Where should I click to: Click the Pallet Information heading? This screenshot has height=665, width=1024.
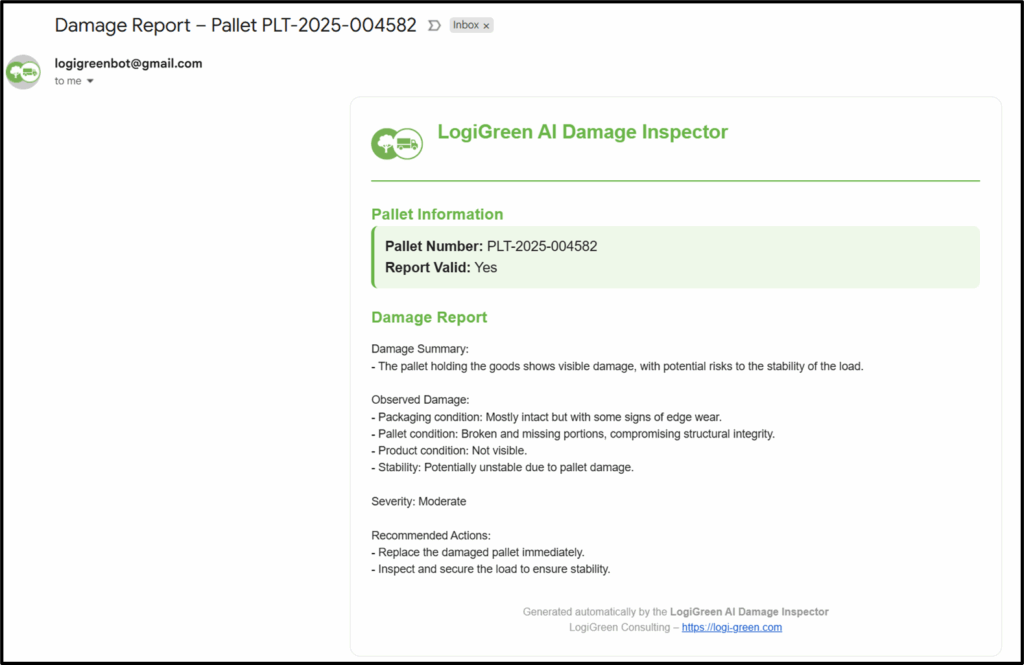(x=437, y=214)
